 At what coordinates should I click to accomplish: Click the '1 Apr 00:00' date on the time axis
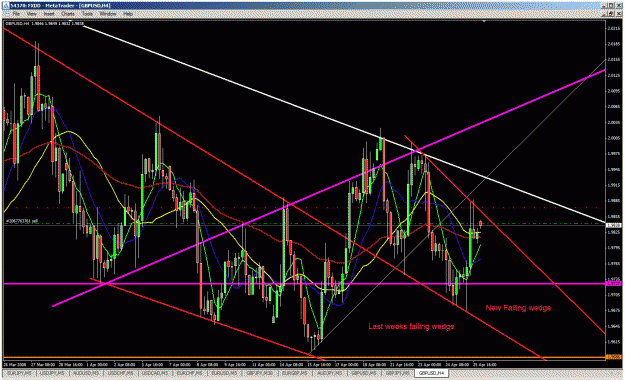[97, 364]
